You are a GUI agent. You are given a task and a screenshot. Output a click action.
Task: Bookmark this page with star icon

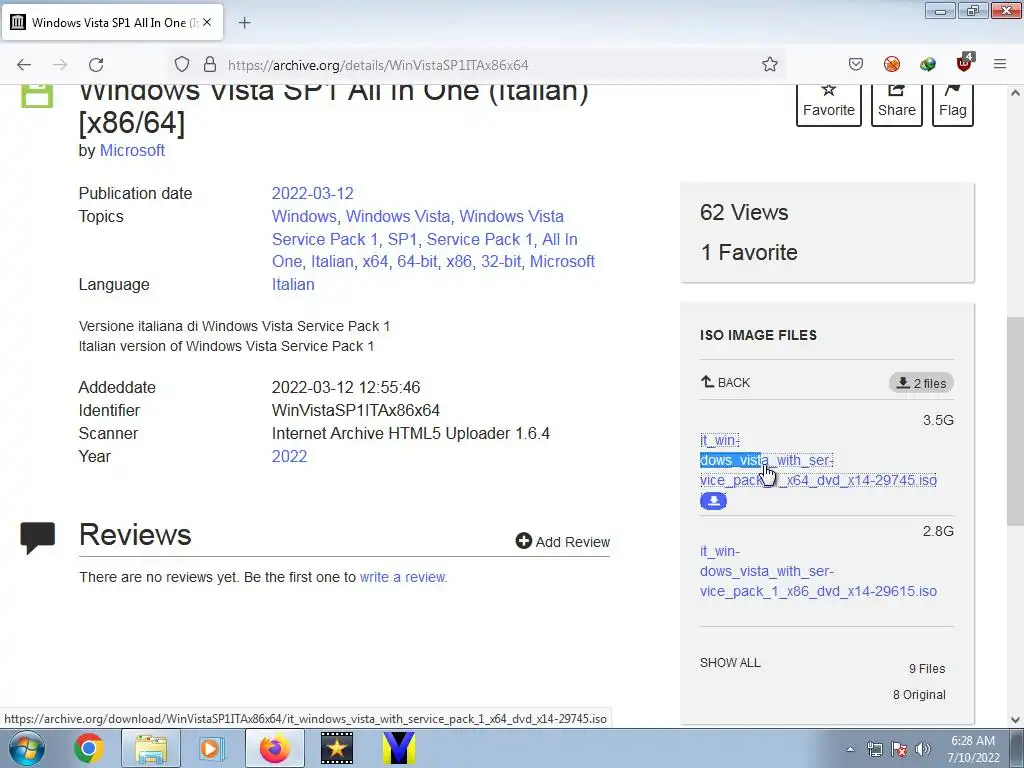[x=770, y=64]
